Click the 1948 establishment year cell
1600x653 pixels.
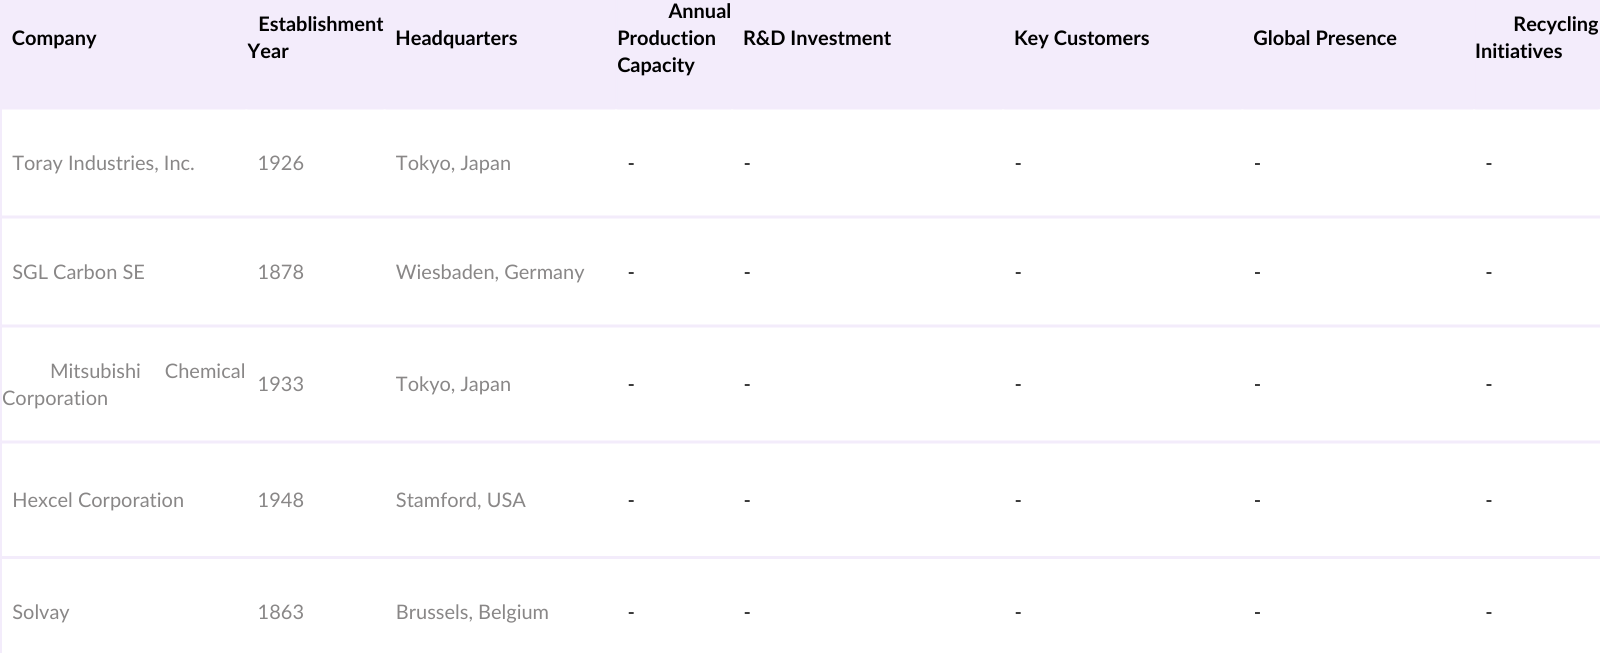click(280, 500)
